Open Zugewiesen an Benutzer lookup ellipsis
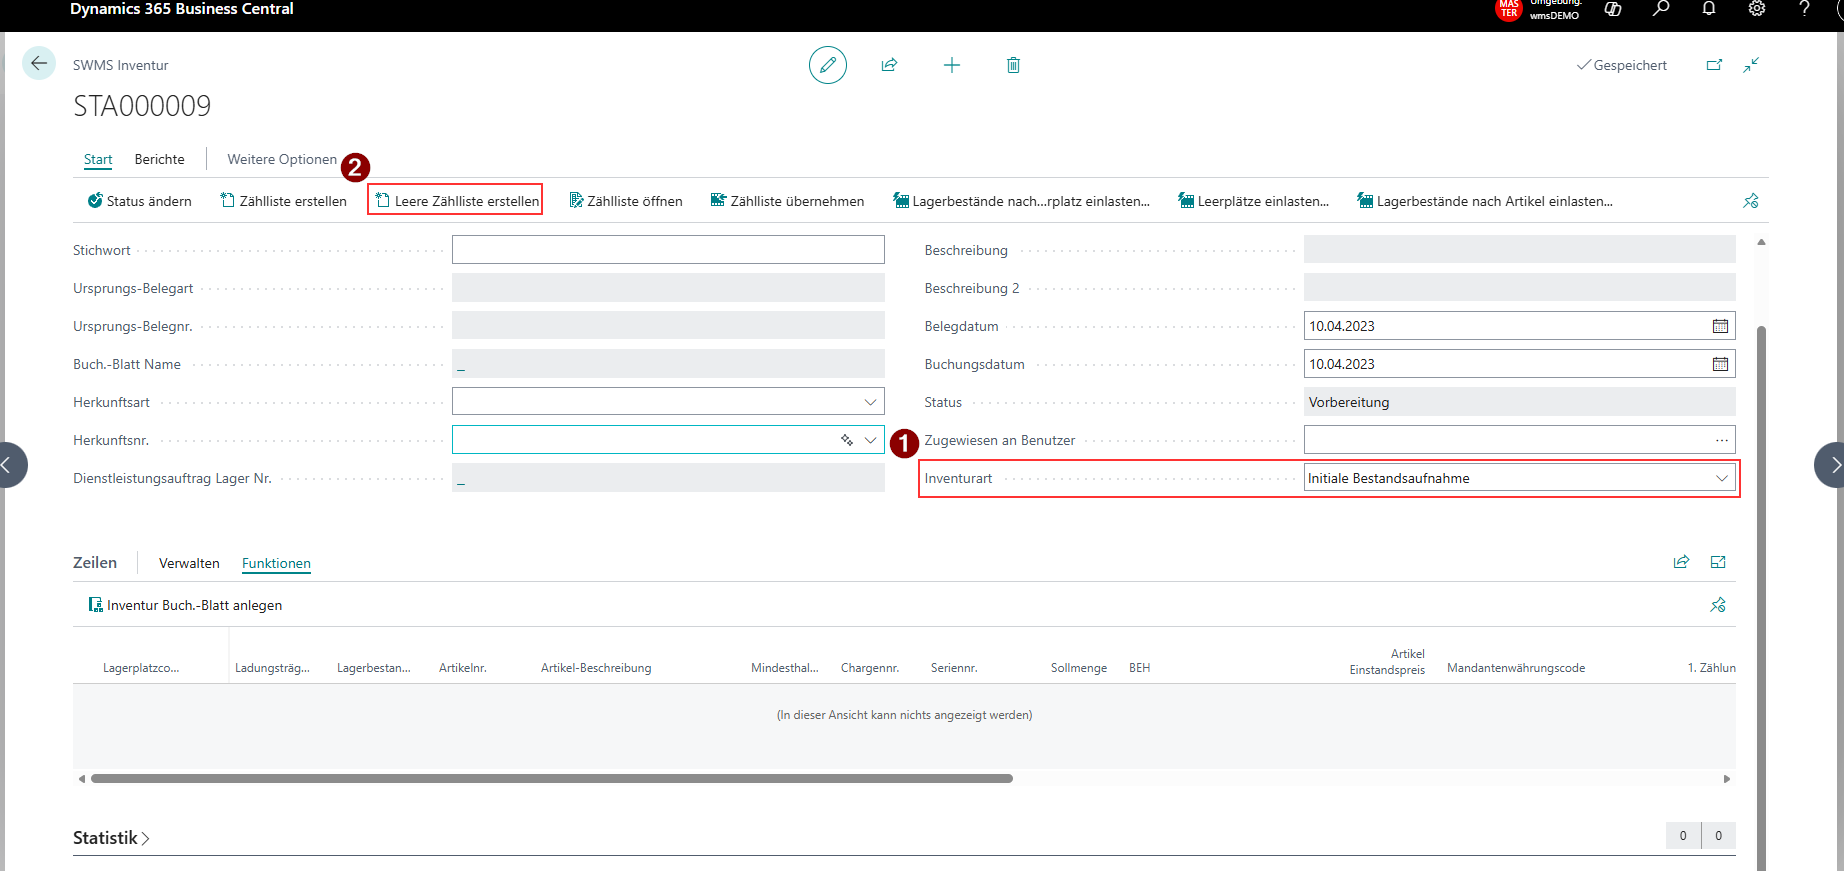1844x871 pixels. [1721, 440]
